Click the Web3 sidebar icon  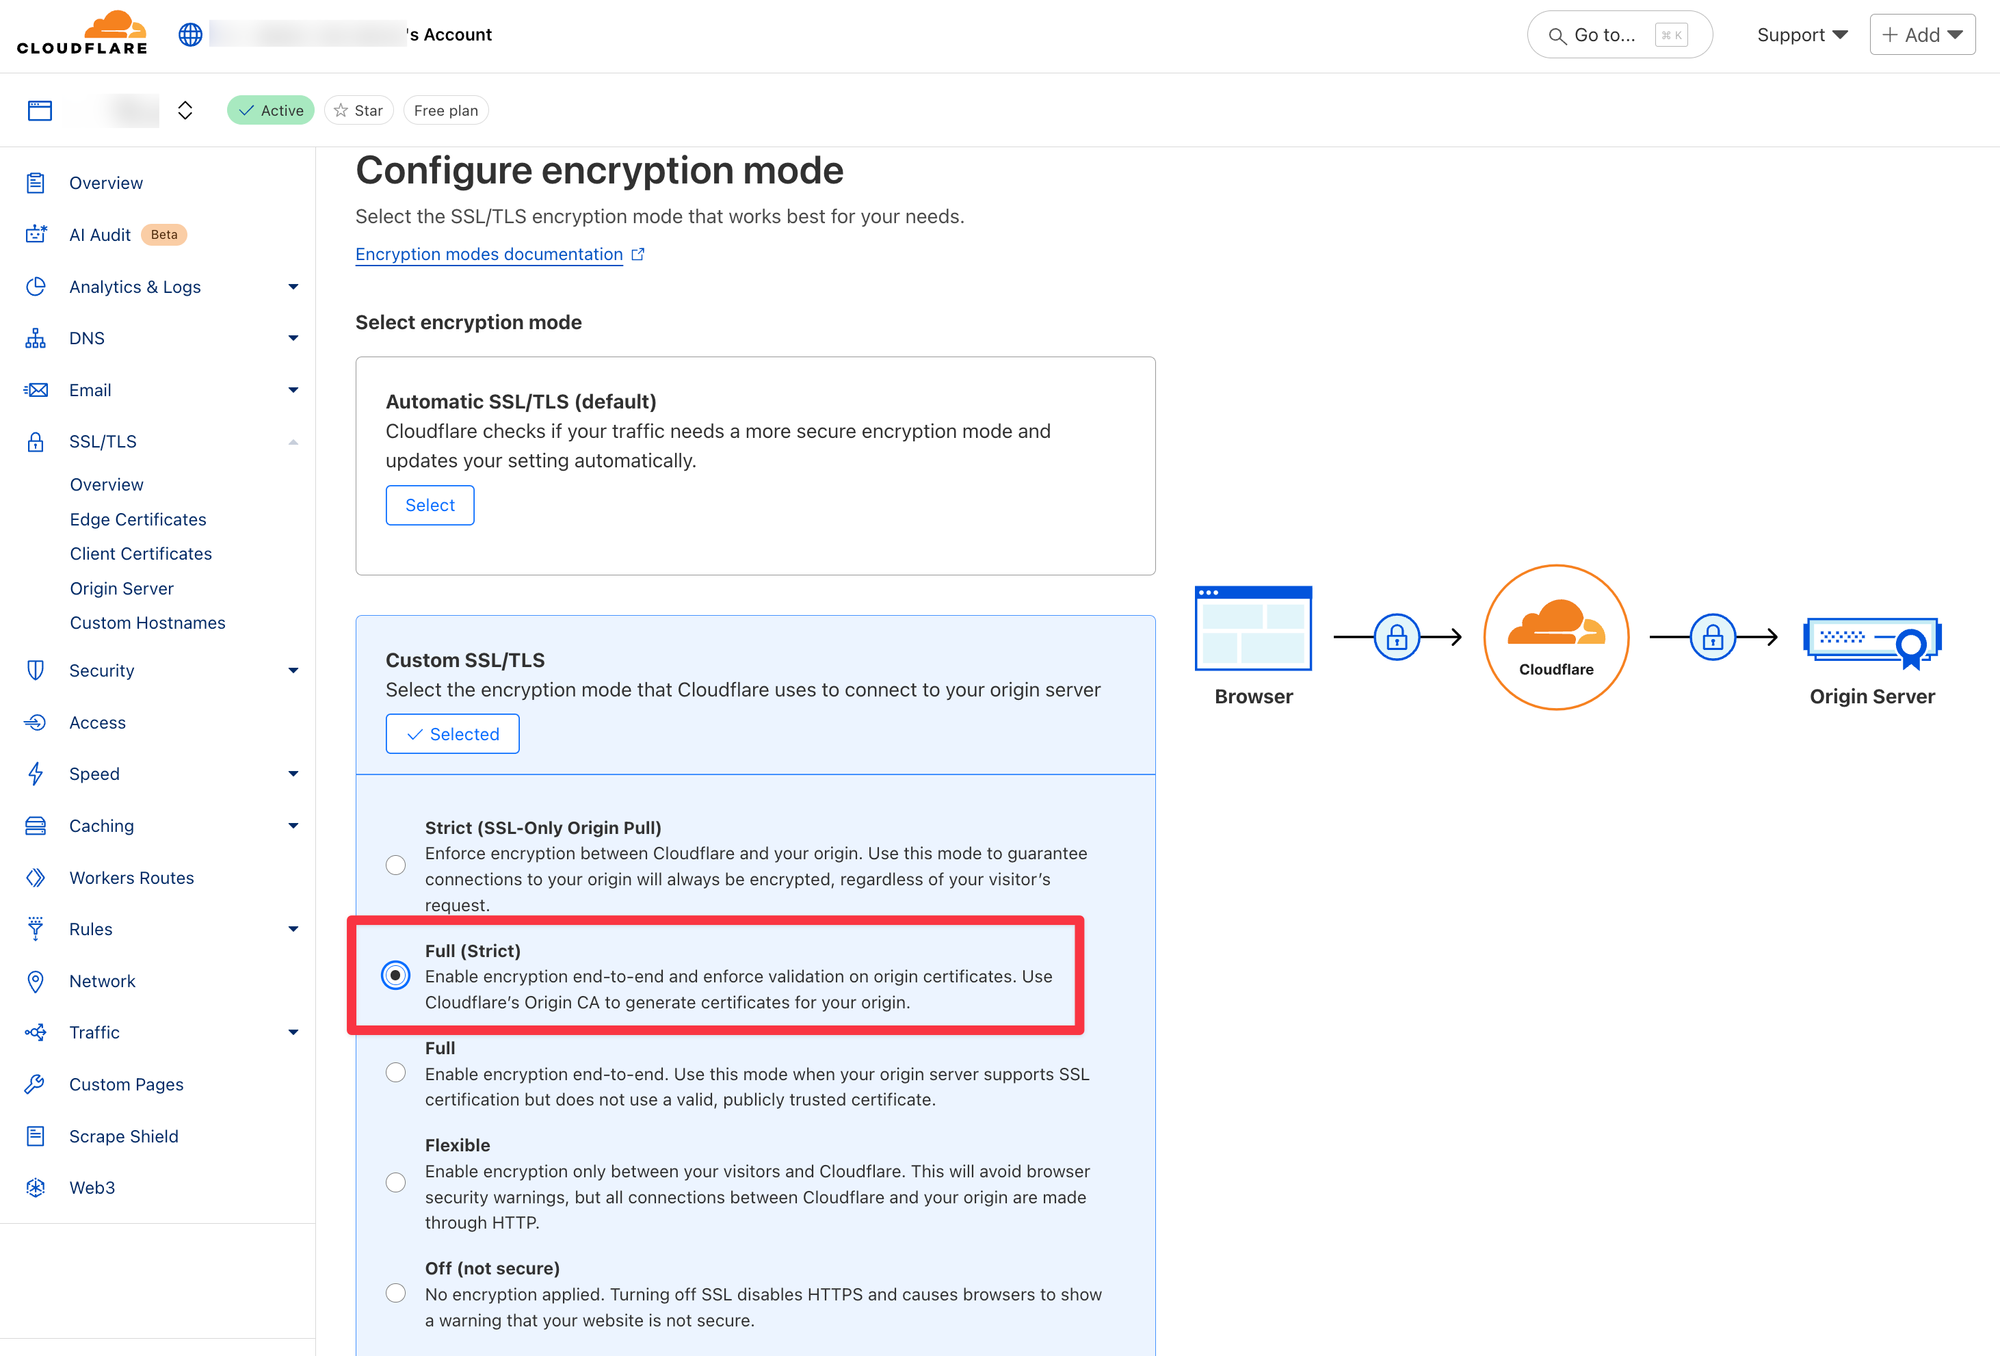(x=36, y=1187)
